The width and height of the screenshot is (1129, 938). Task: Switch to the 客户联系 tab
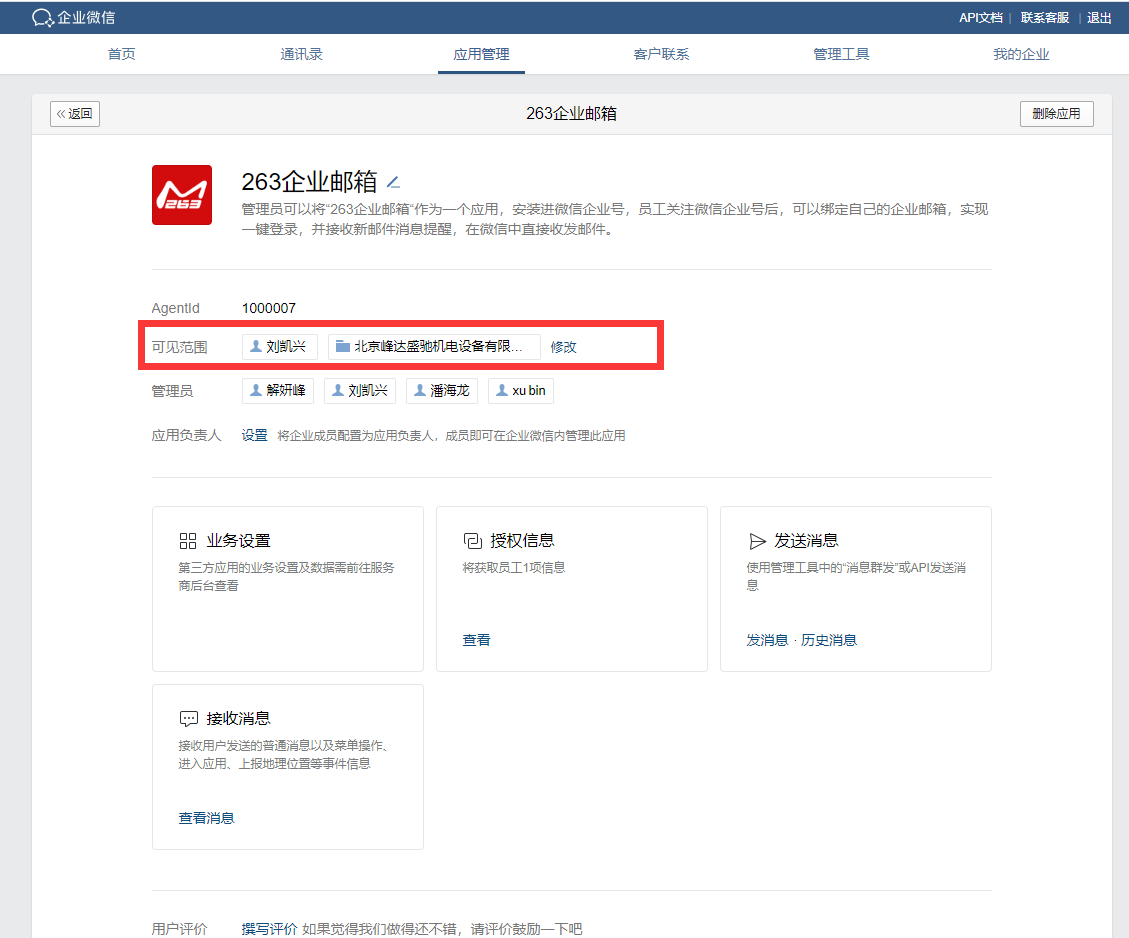click(662, 54)
